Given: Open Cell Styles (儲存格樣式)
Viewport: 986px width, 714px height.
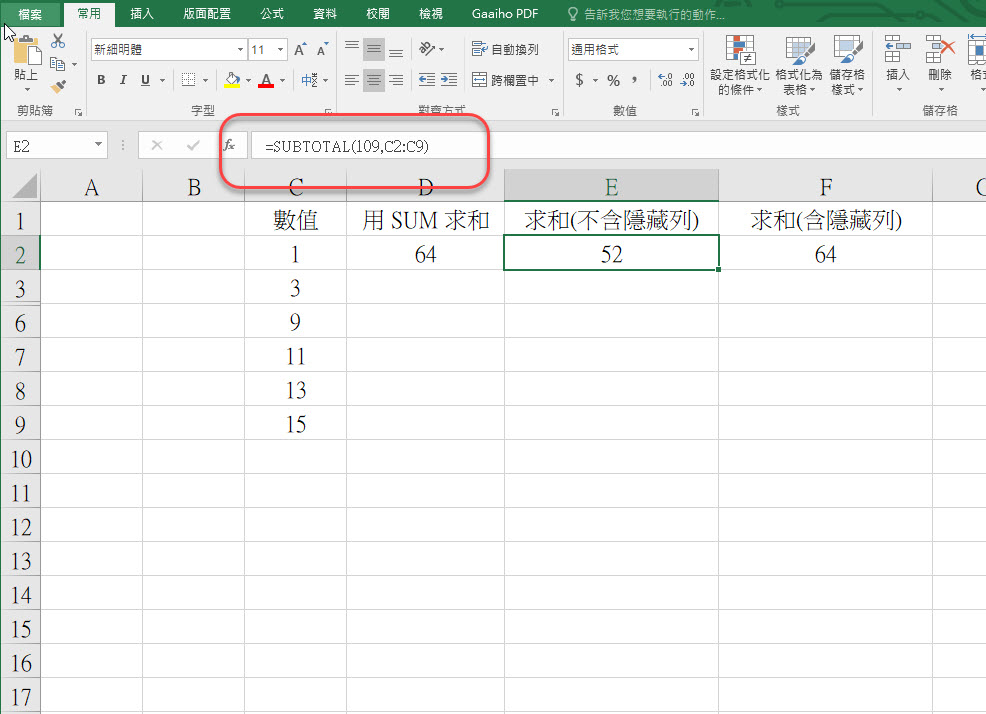Looking at the screenshot, I should [847, 65].
